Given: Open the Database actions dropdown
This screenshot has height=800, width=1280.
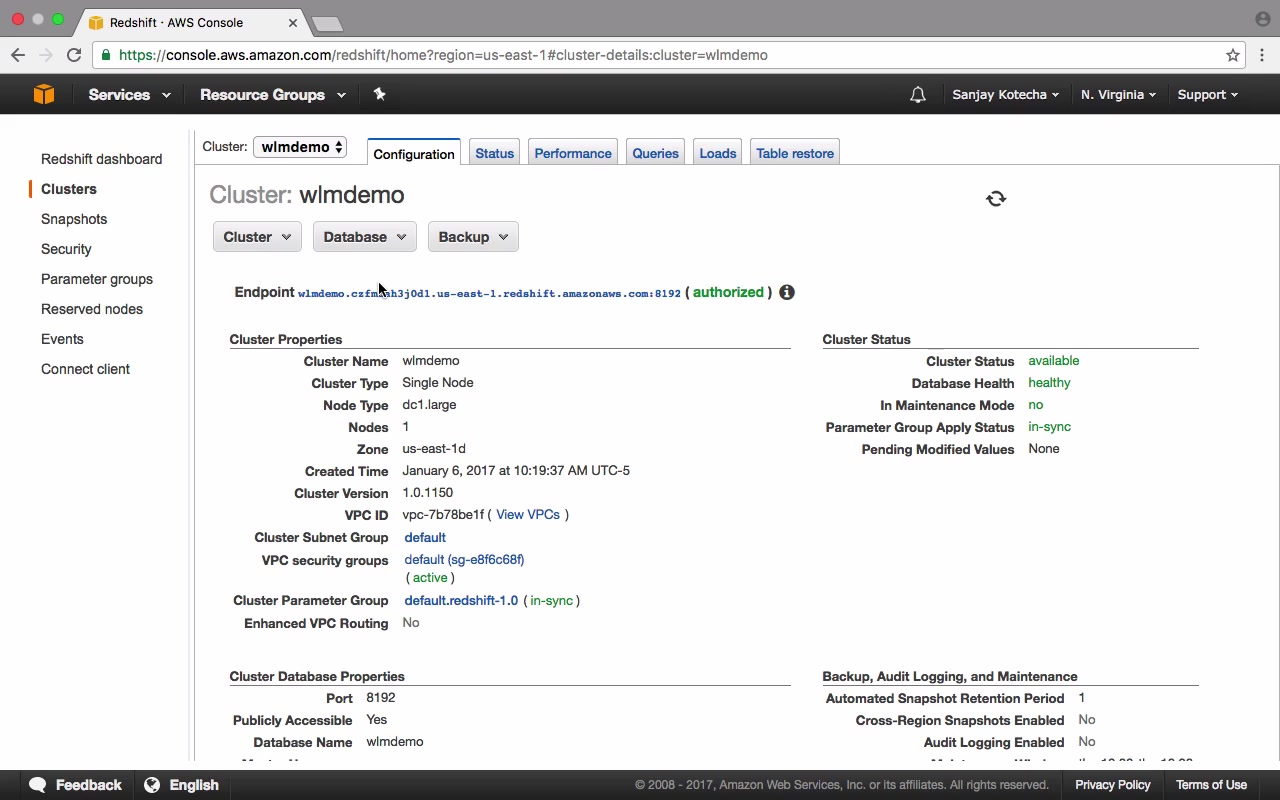Looking at the screenshot, I should (x=364, y=237).
